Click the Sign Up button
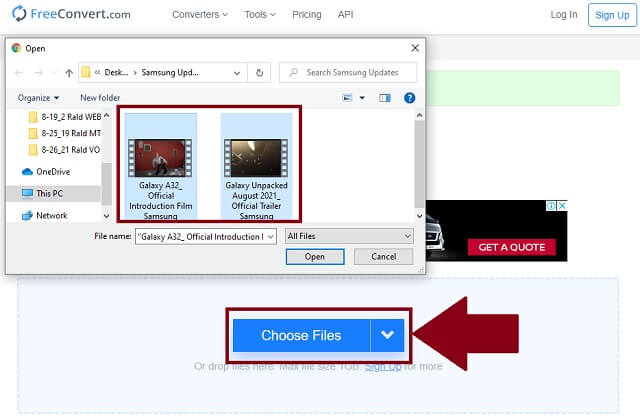 coord(612,15)
